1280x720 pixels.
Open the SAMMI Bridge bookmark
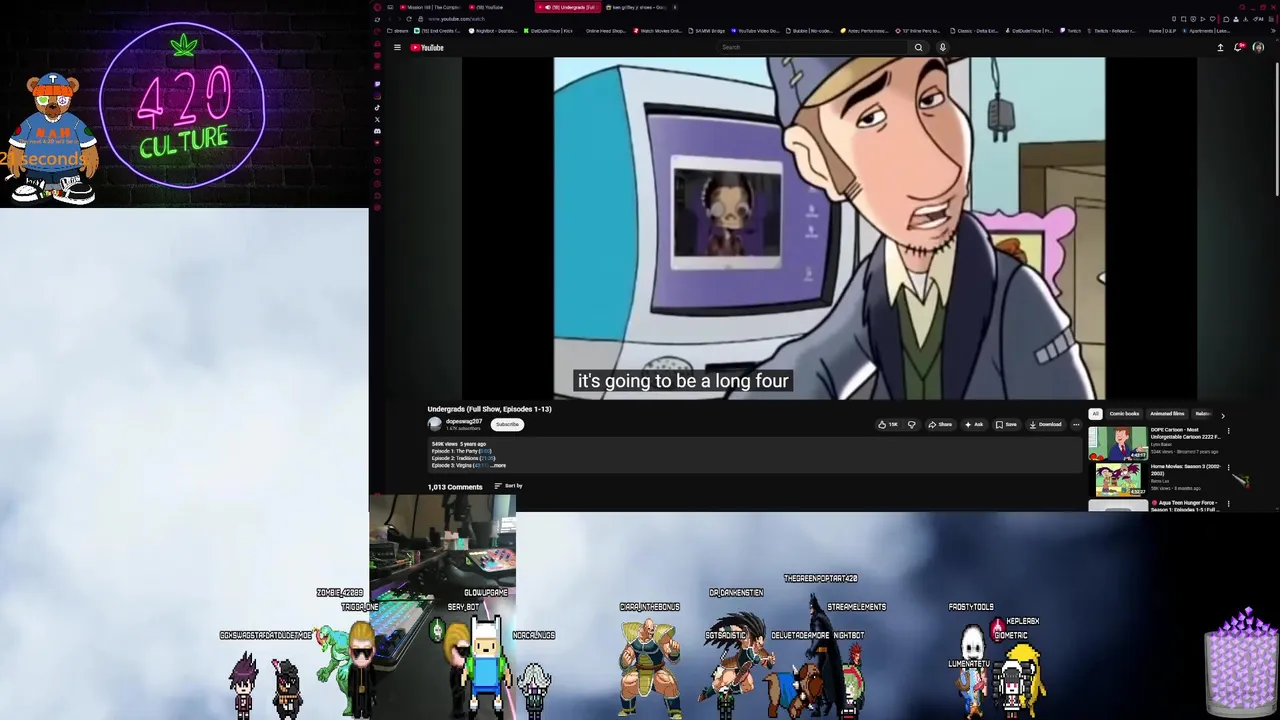click(707, 31)
